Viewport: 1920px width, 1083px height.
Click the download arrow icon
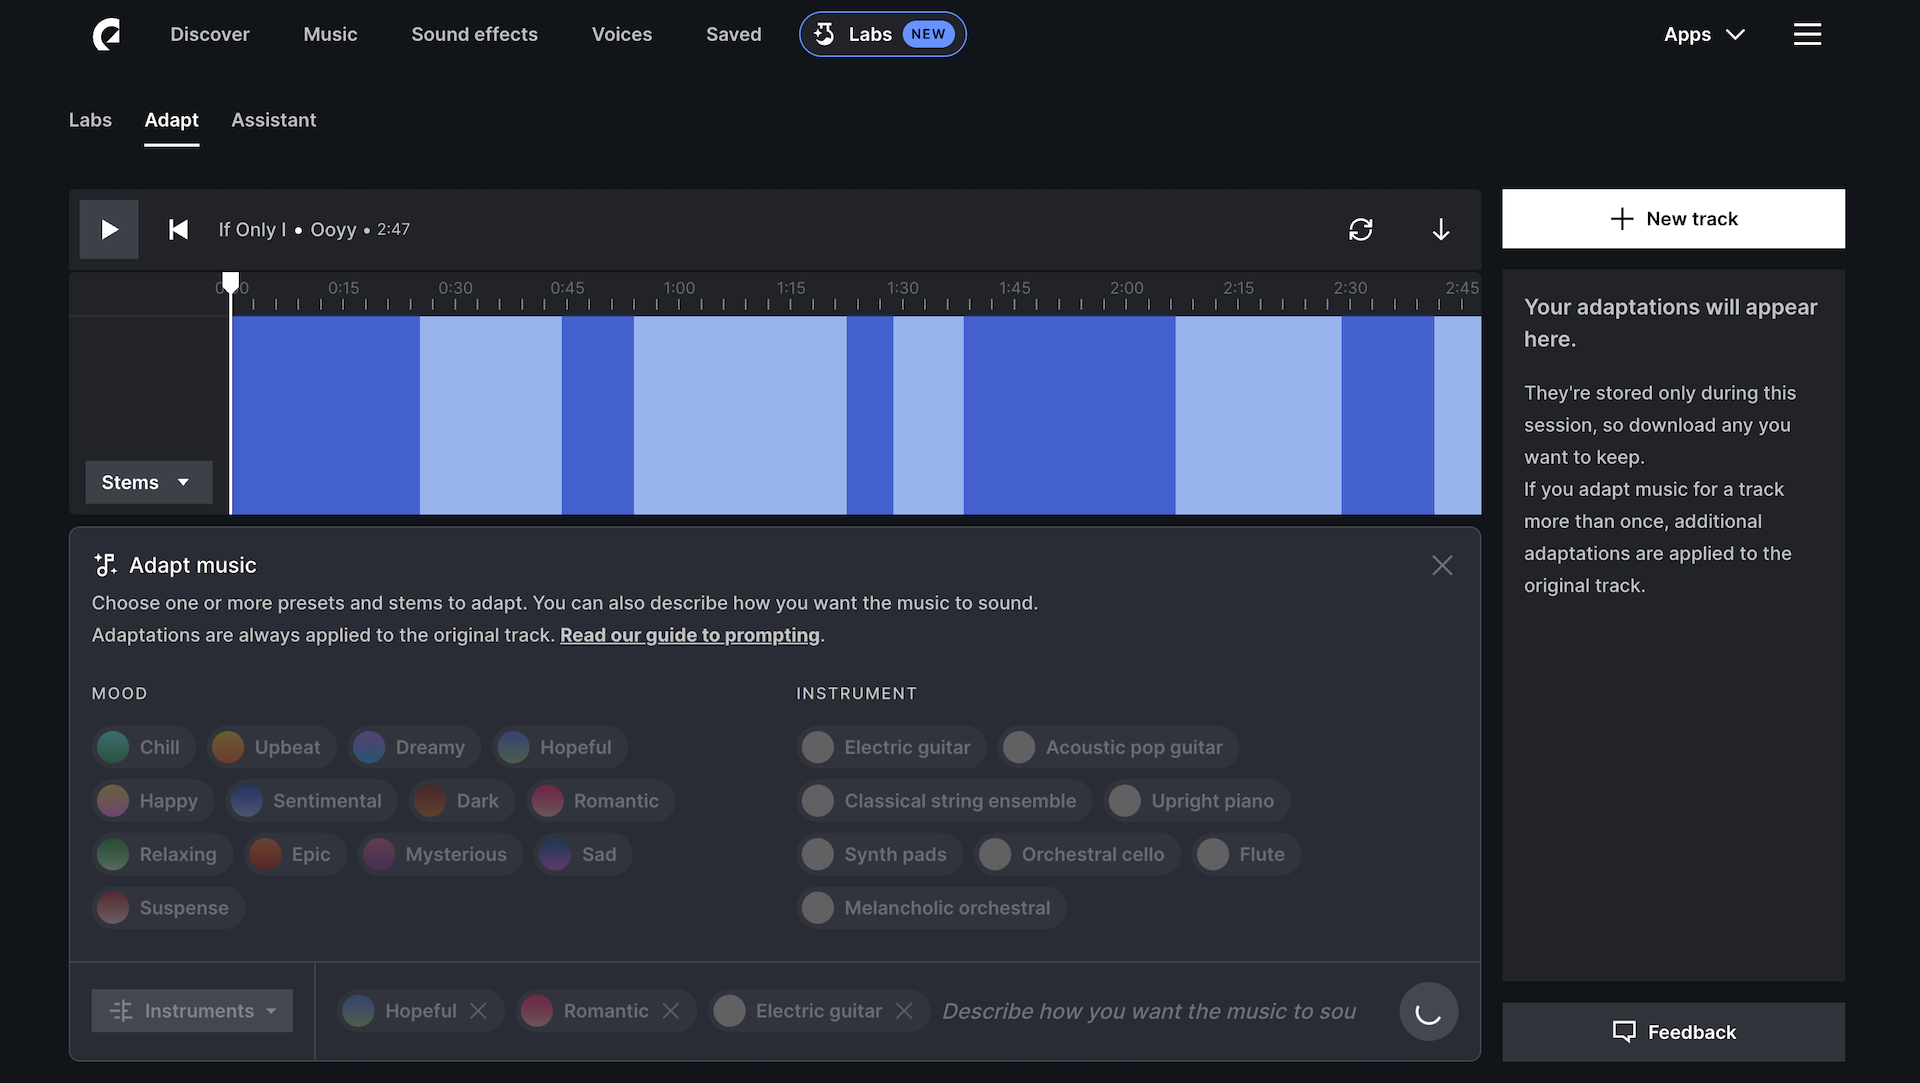[1440, 230]
